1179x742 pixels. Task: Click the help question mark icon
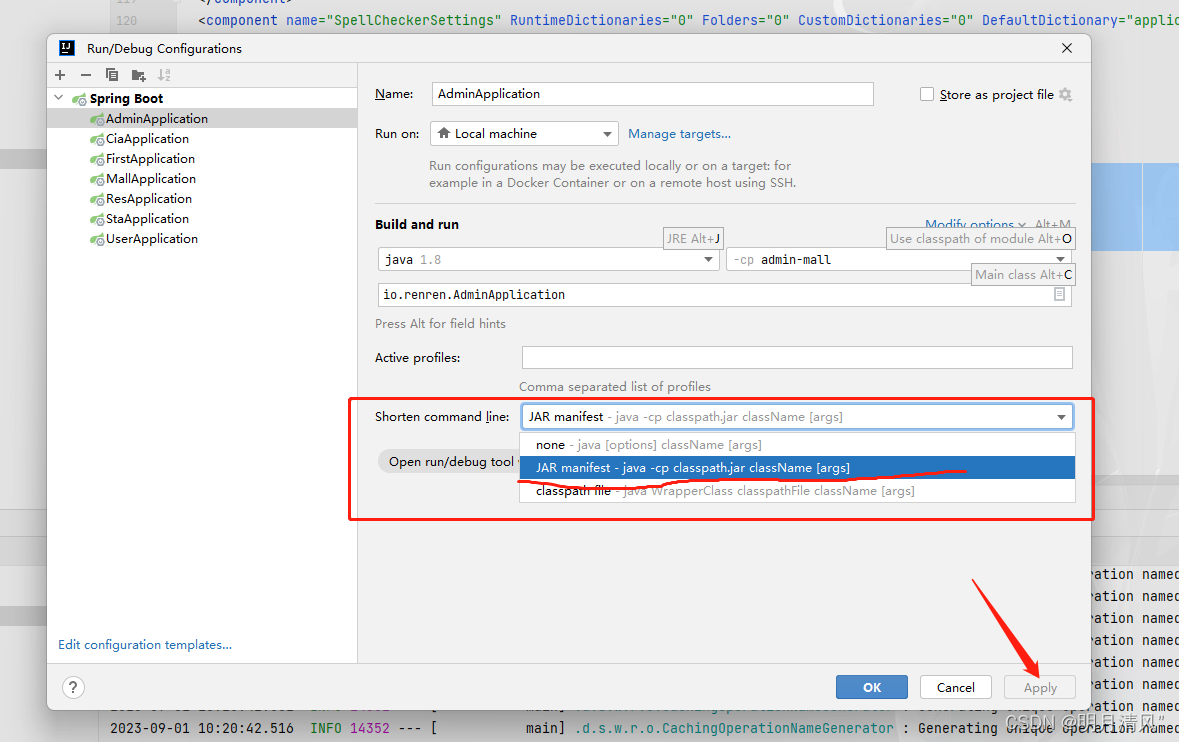[x=72, y=687]
